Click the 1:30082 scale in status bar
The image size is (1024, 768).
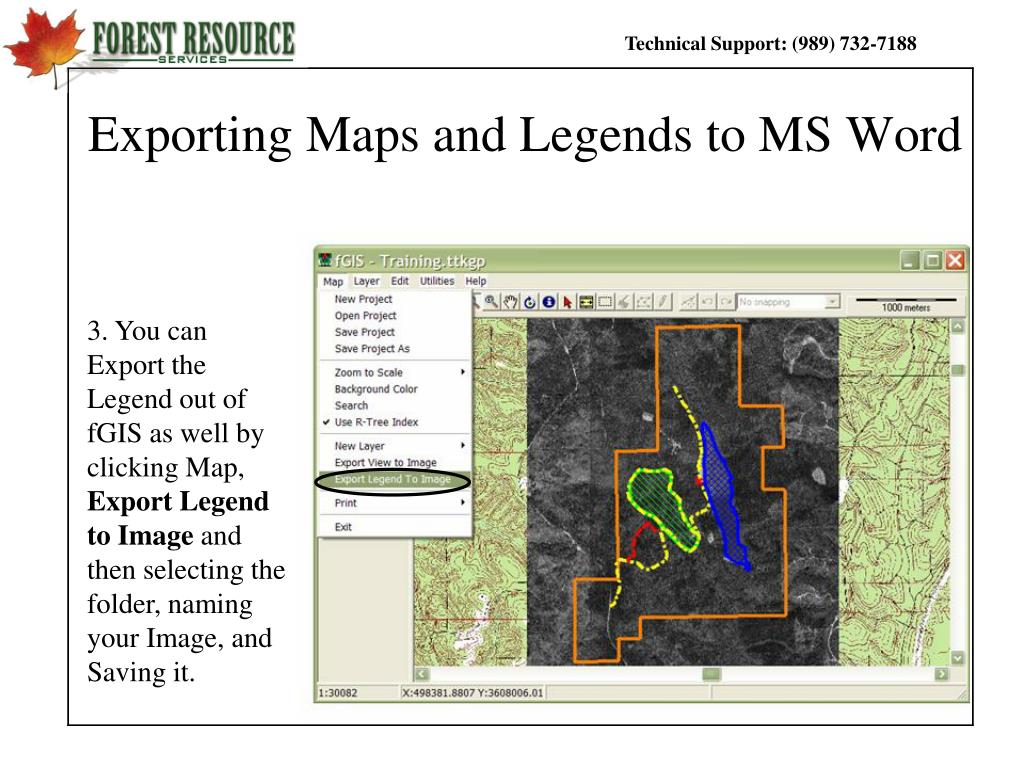point(338,693)
